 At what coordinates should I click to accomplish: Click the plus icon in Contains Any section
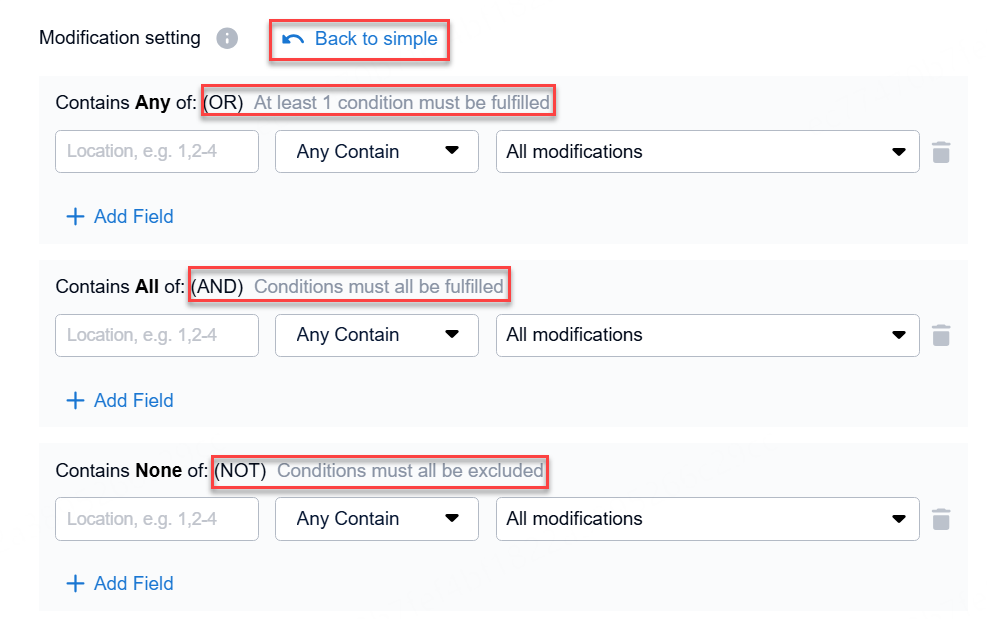[x=75, y=217]
